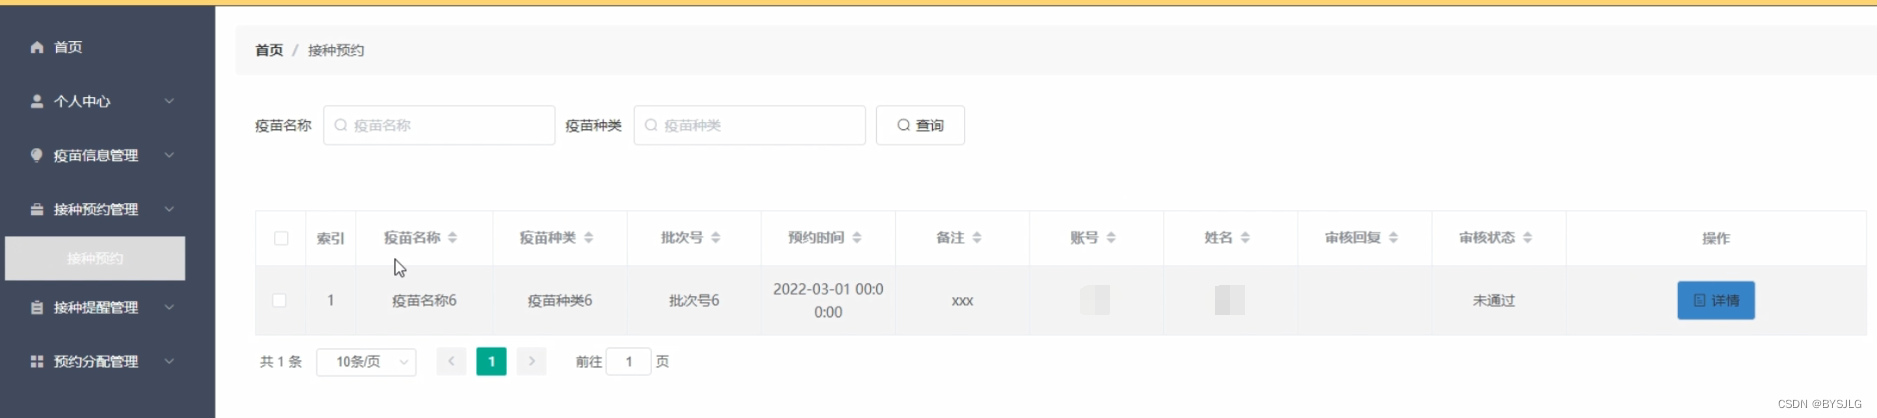Expand the 接种提醒管理 chevron
This screenshot has height=418, width=1877.
coord(169,307)
